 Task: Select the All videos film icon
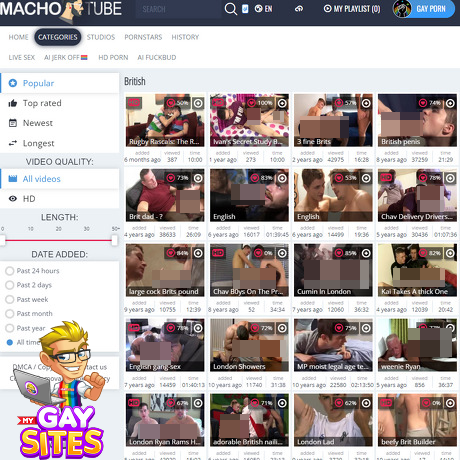tap(13, 179)
